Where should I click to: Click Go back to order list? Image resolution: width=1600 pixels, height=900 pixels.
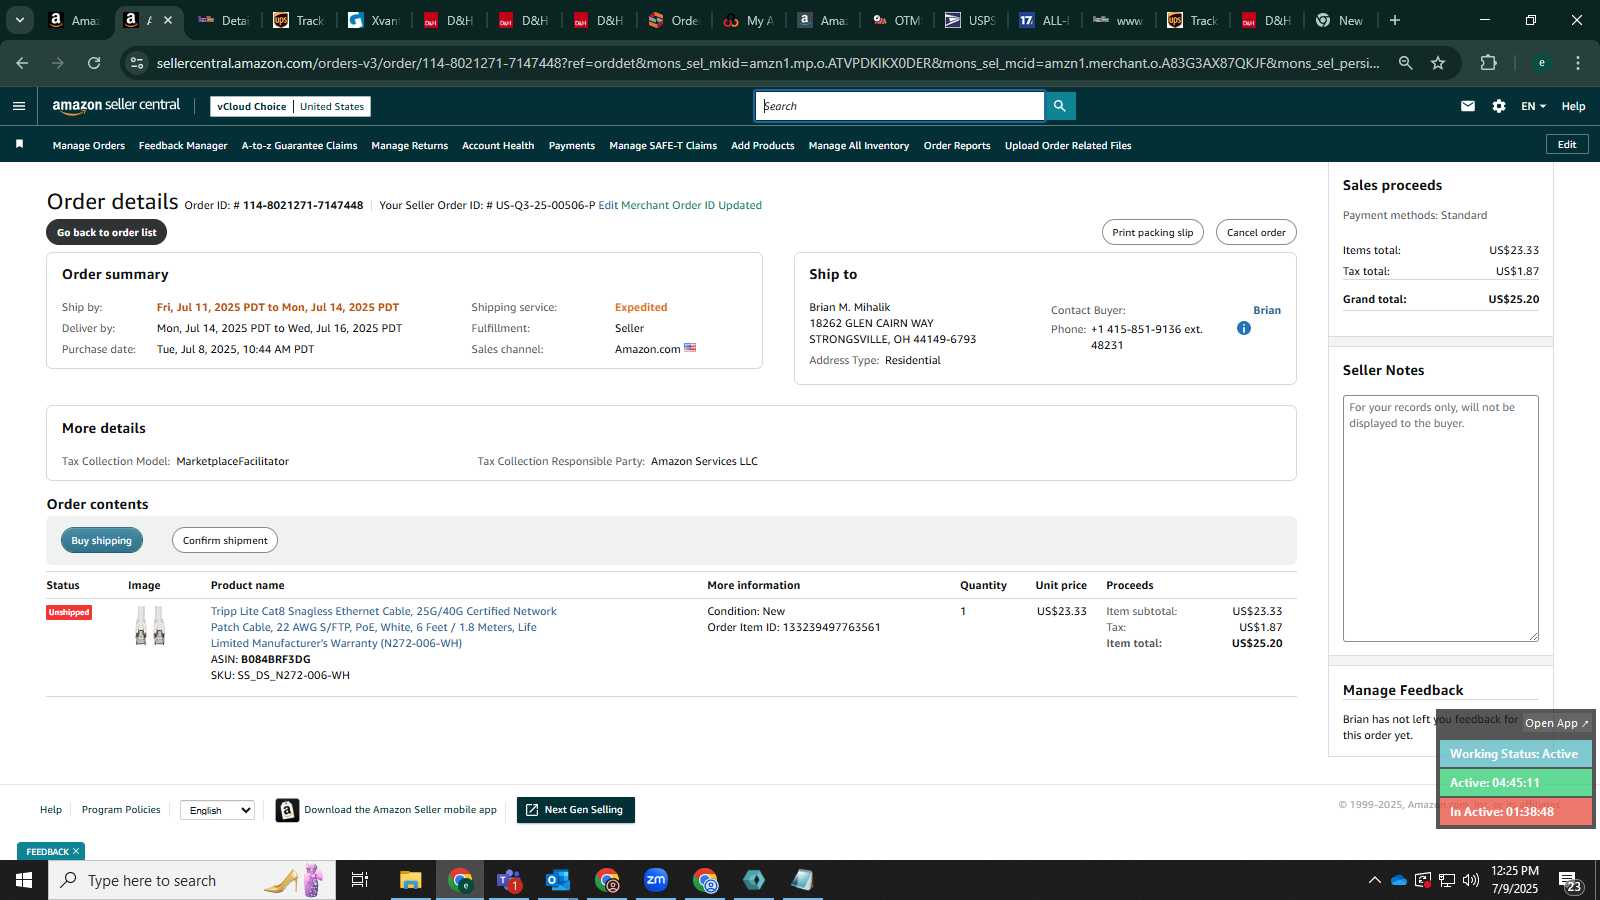106,232
